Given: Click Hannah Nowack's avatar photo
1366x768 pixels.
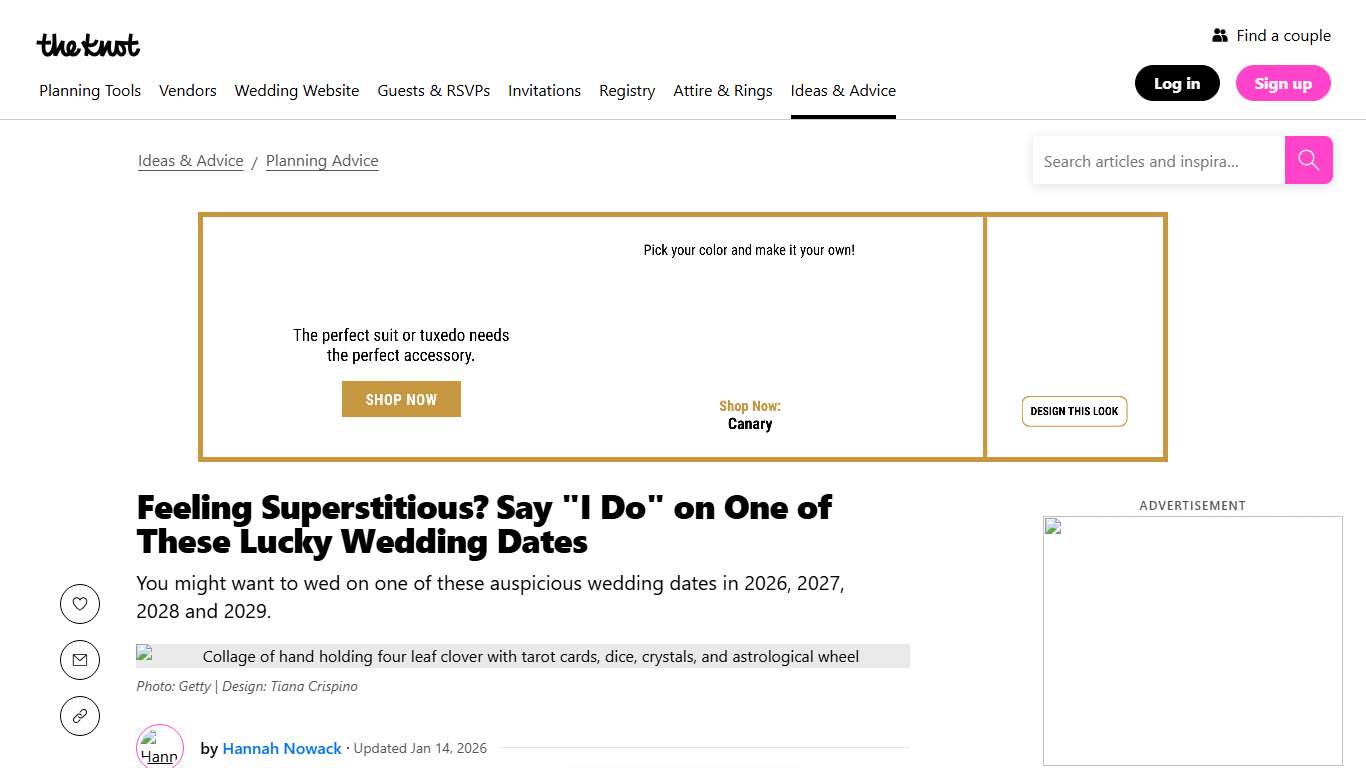Looking at the screenshot, I should point(160,748).
